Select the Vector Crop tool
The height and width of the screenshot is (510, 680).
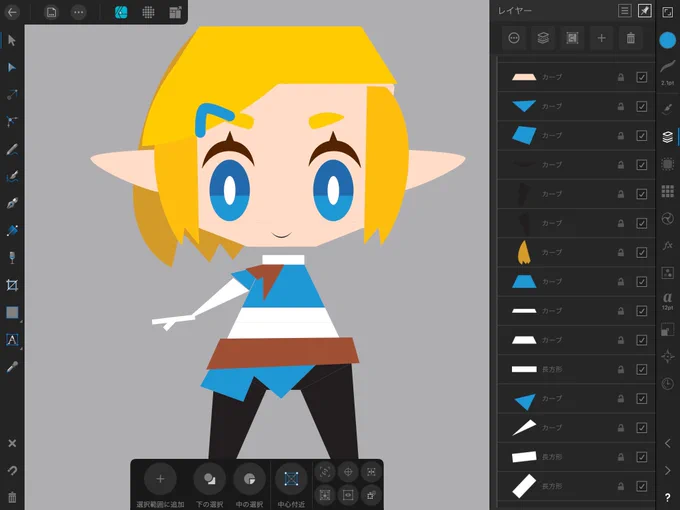pos(12,285)
